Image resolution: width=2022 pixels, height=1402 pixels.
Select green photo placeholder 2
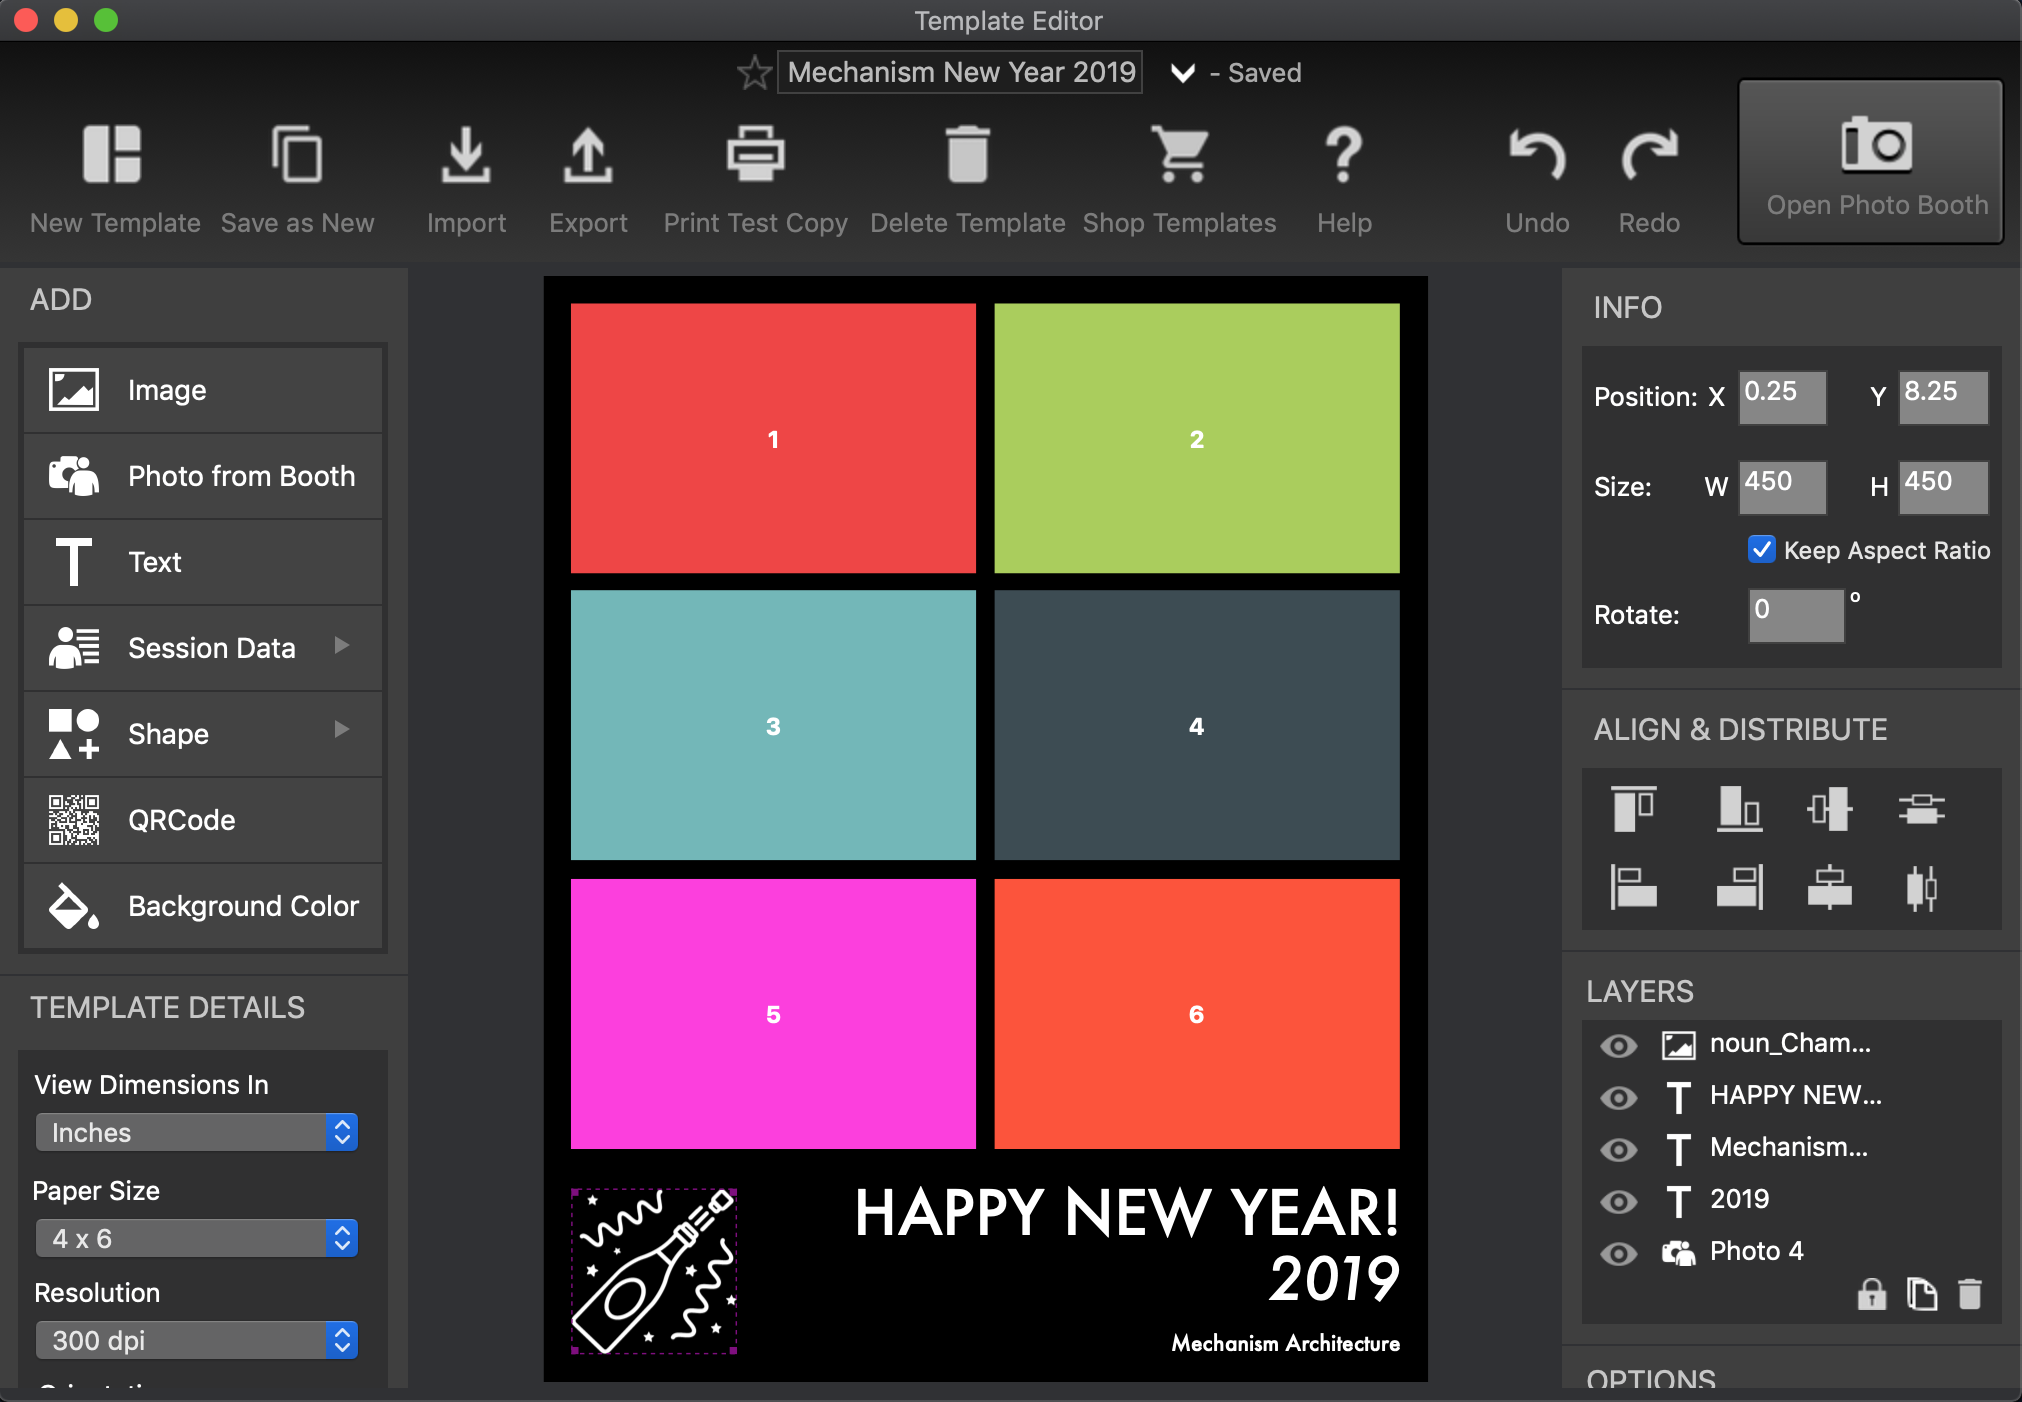pos(1197,438)
